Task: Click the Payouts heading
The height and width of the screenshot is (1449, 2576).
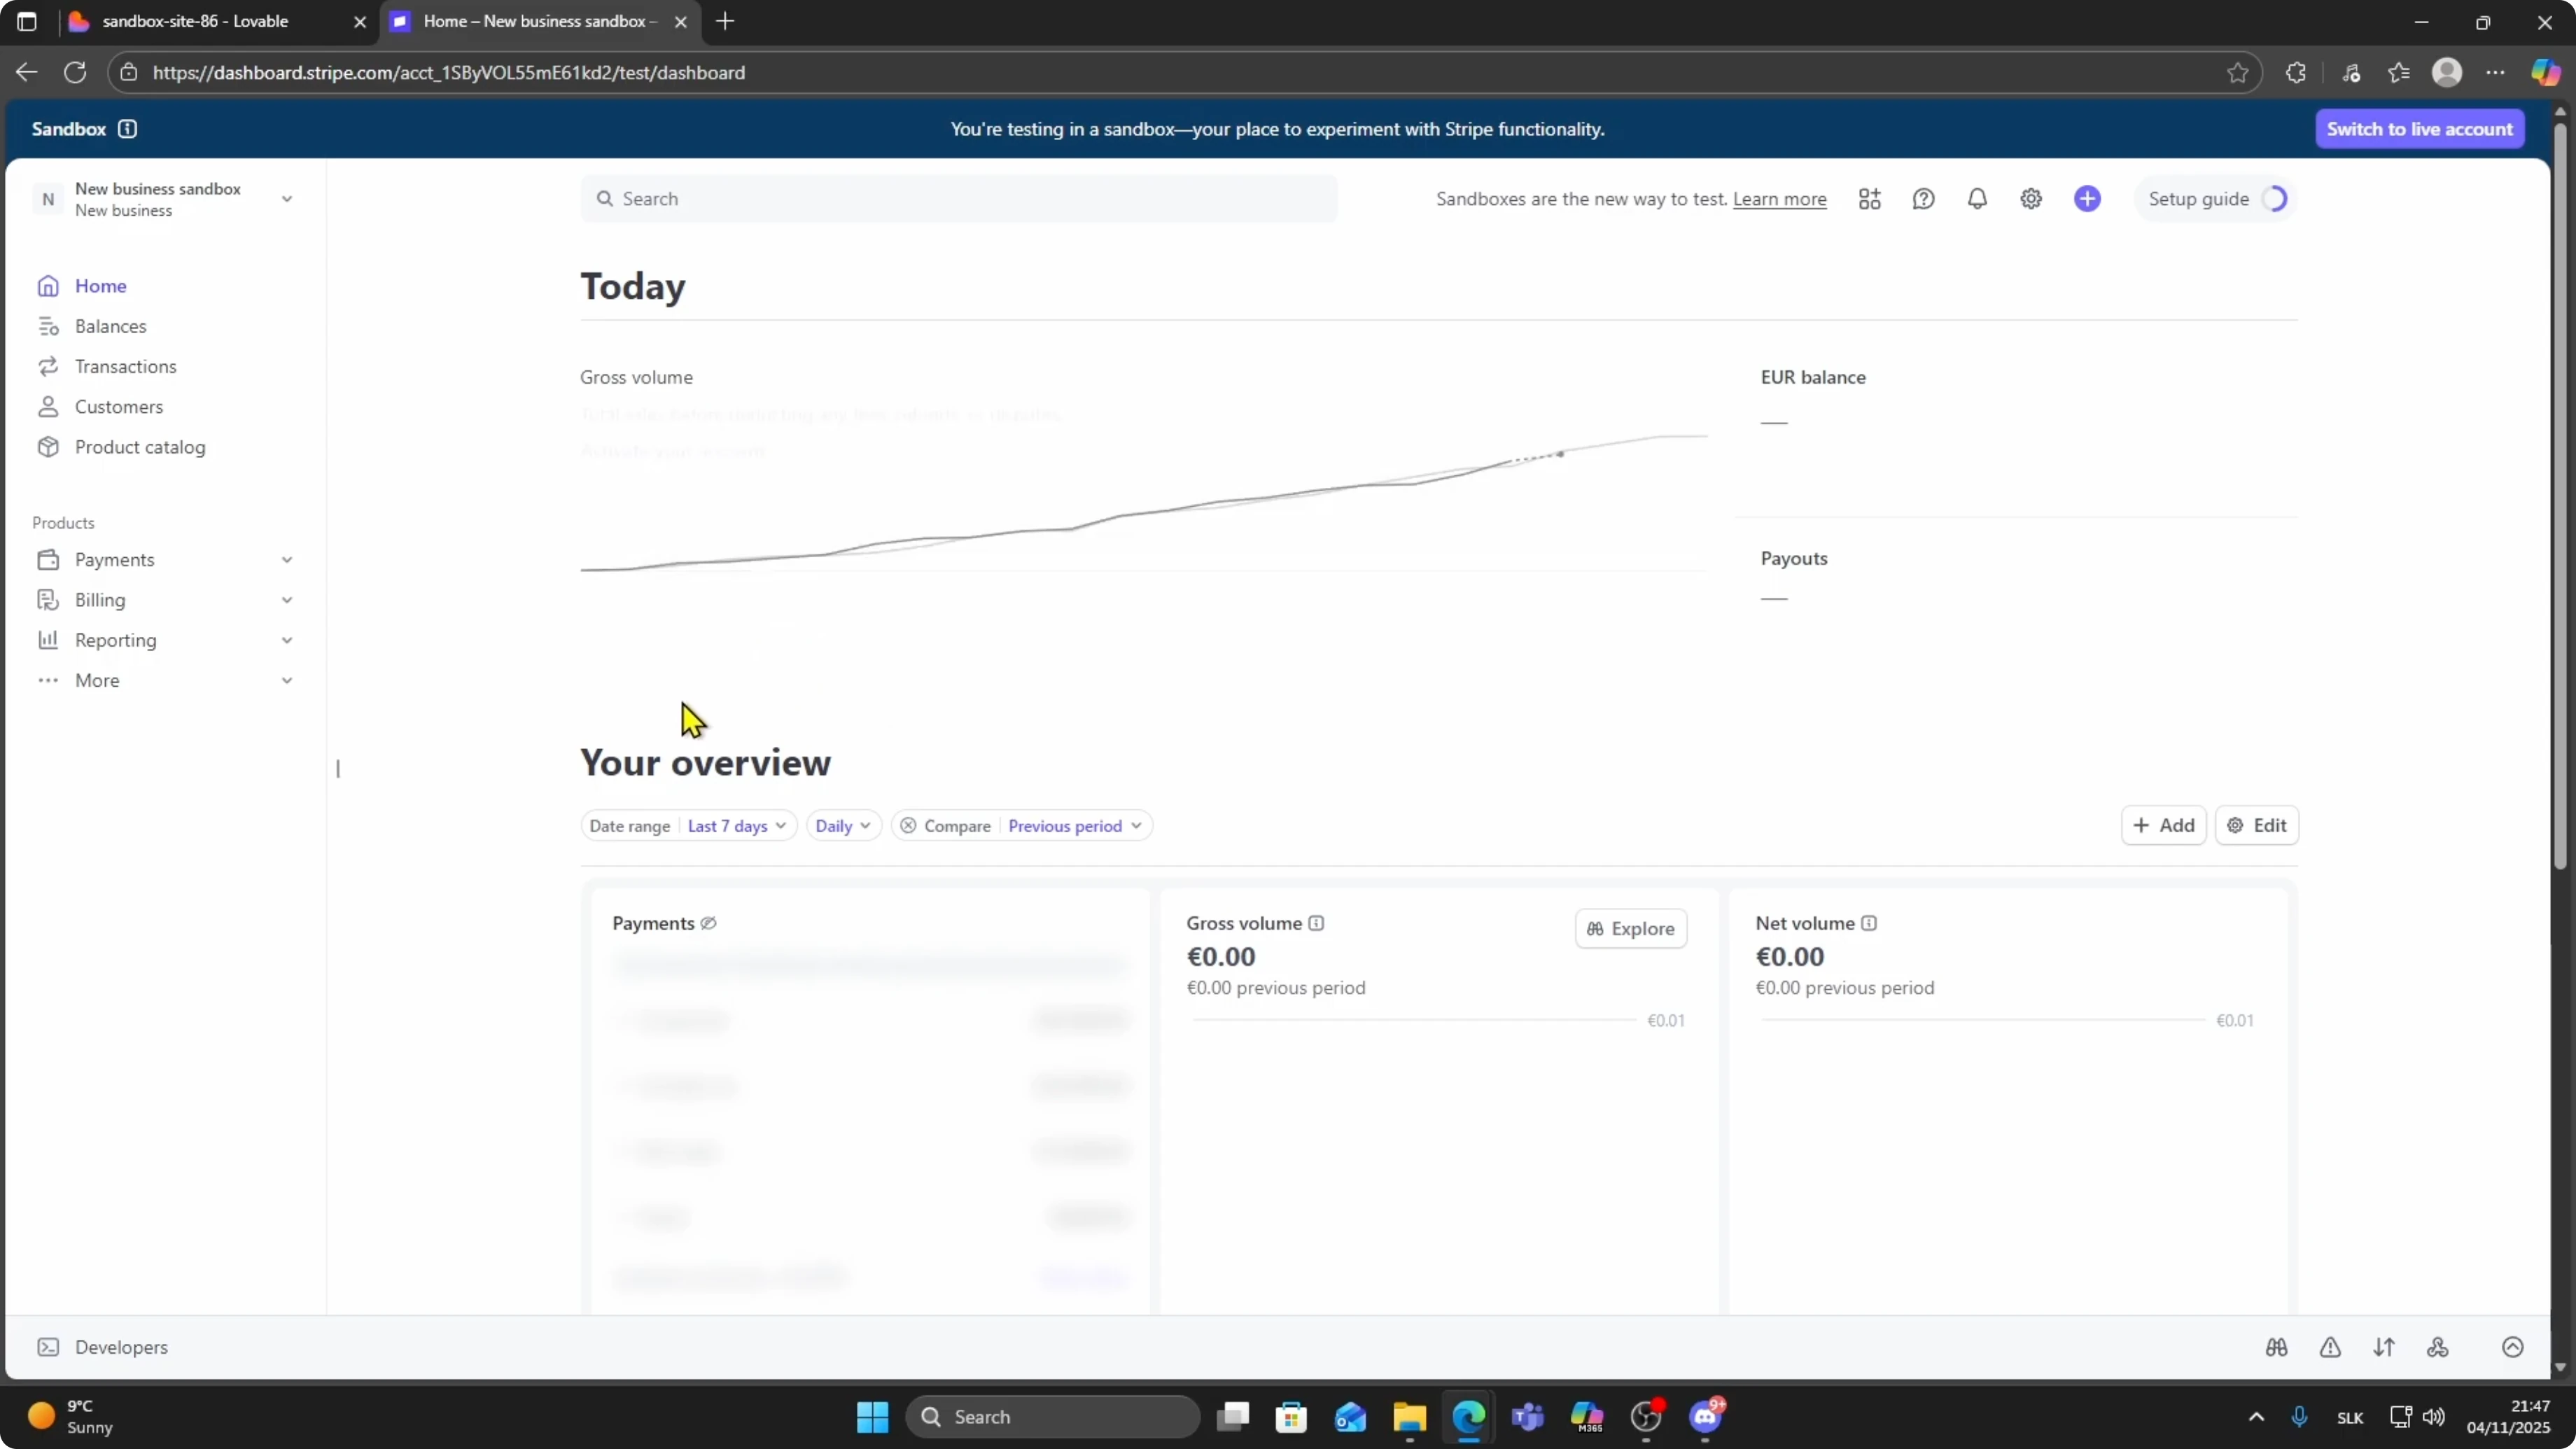Action: click(x=1793, y=559)
